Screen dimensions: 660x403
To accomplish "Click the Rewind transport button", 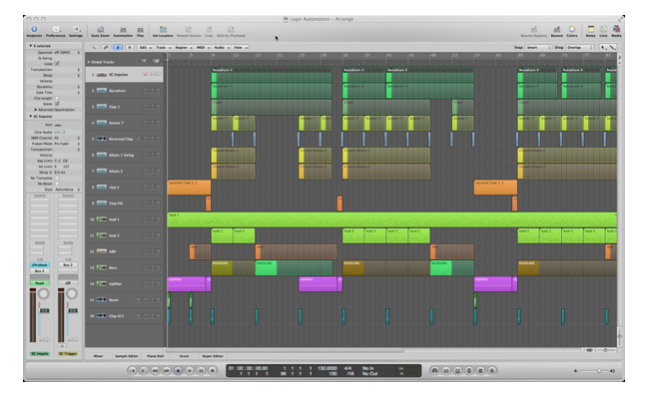I will pos(155,371).
